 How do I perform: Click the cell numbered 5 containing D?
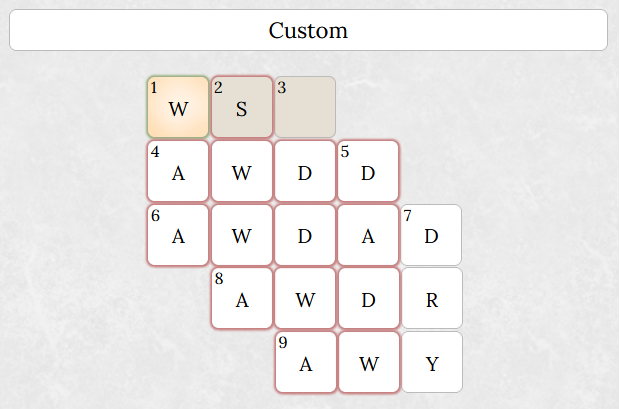pyautogui.click(x=368, y=171)
